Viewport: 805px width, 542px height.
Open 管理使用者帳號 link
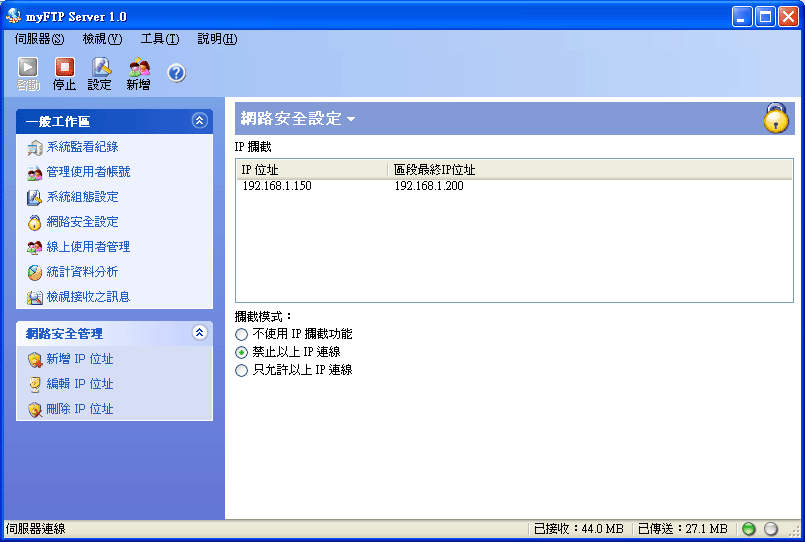point(88,172)
